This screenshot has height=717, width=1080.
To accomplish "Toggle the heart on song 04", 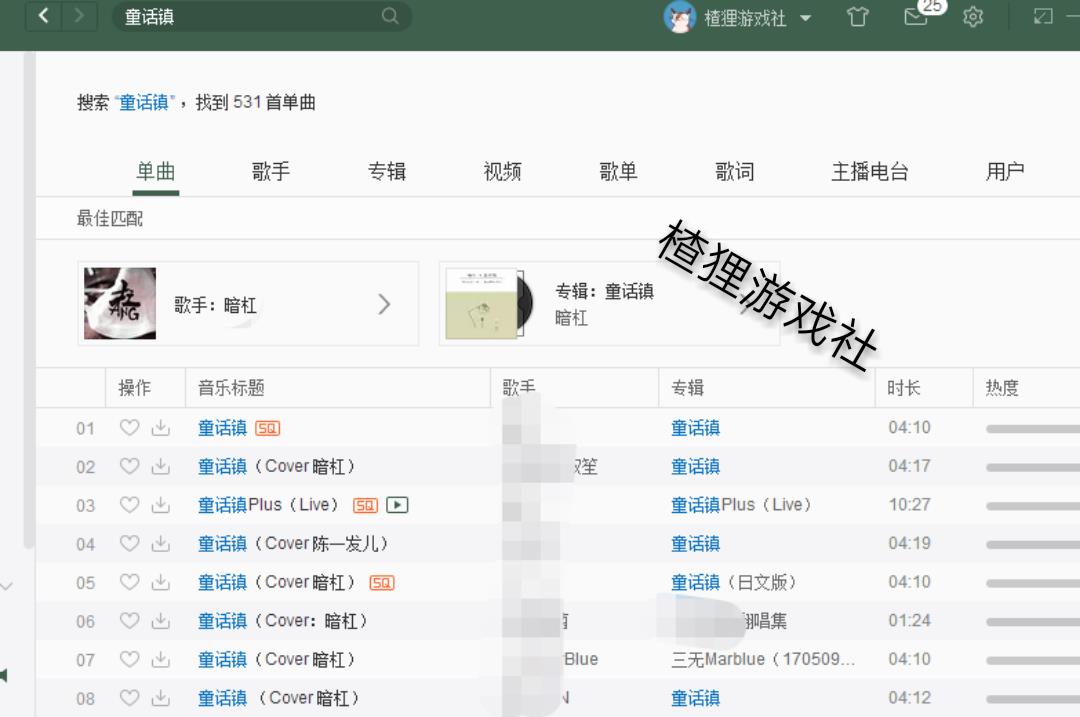I will 129,544.
